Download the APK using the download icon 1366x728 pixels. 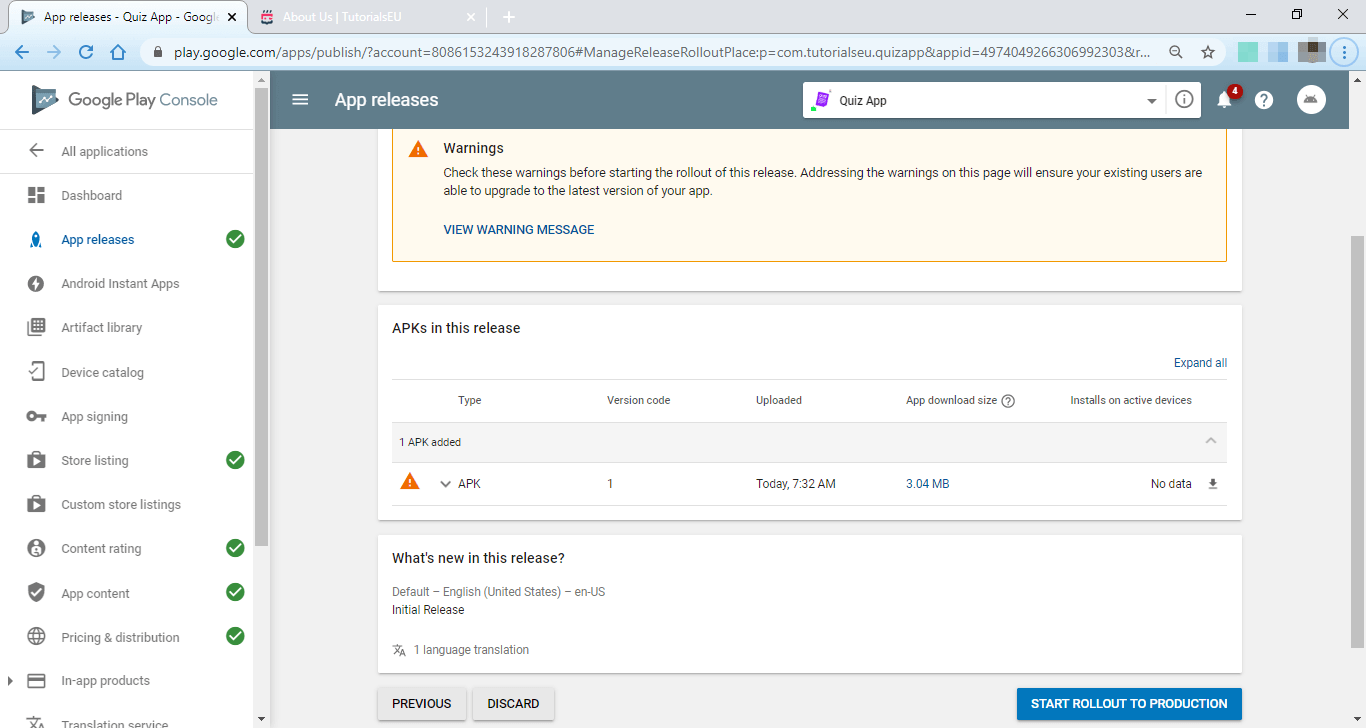tap(1213, 484)
